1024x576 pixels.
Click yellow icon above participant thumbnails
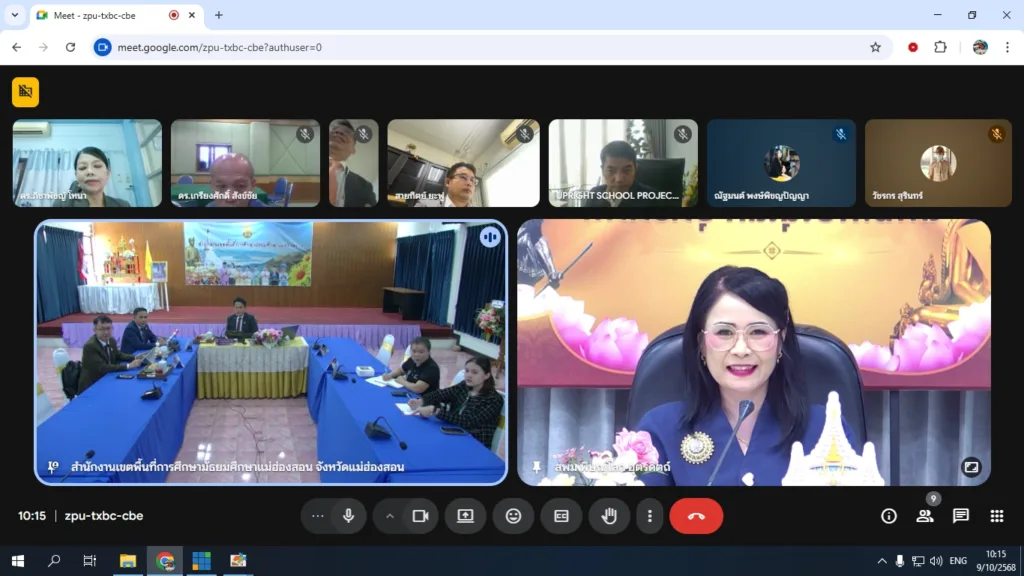pyautogui.click(x=25, y=92)
